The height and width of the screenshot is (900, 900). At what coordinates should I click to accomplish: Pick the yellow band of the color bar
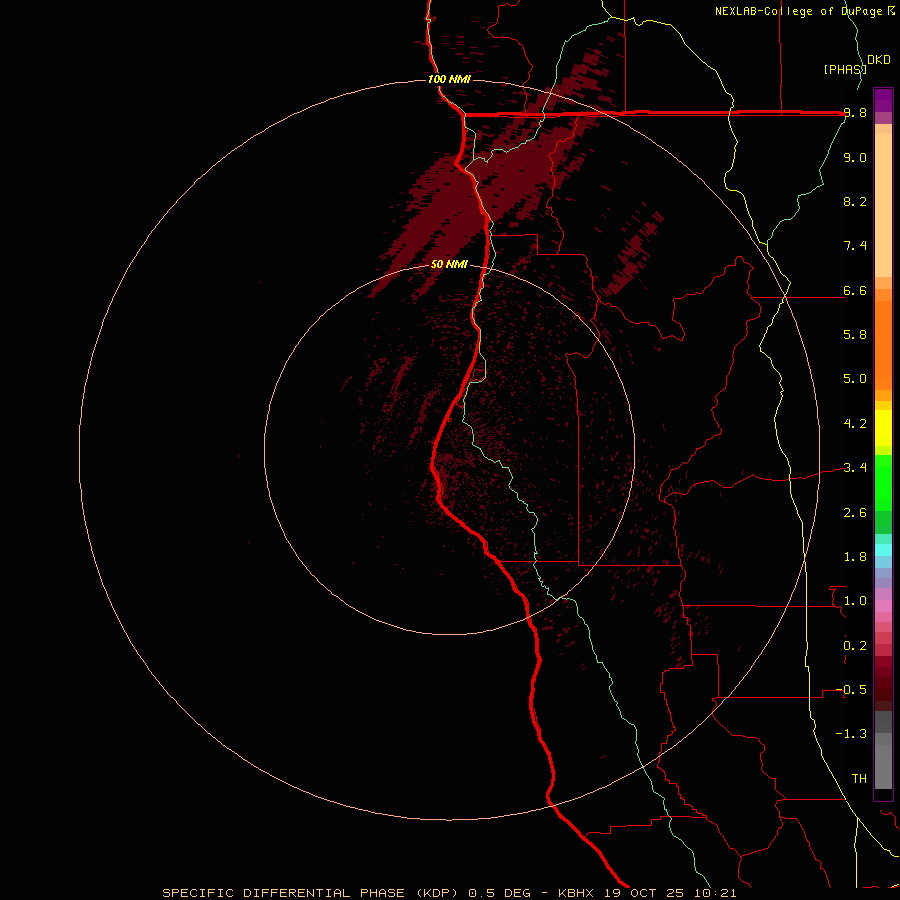pos(883,428)
